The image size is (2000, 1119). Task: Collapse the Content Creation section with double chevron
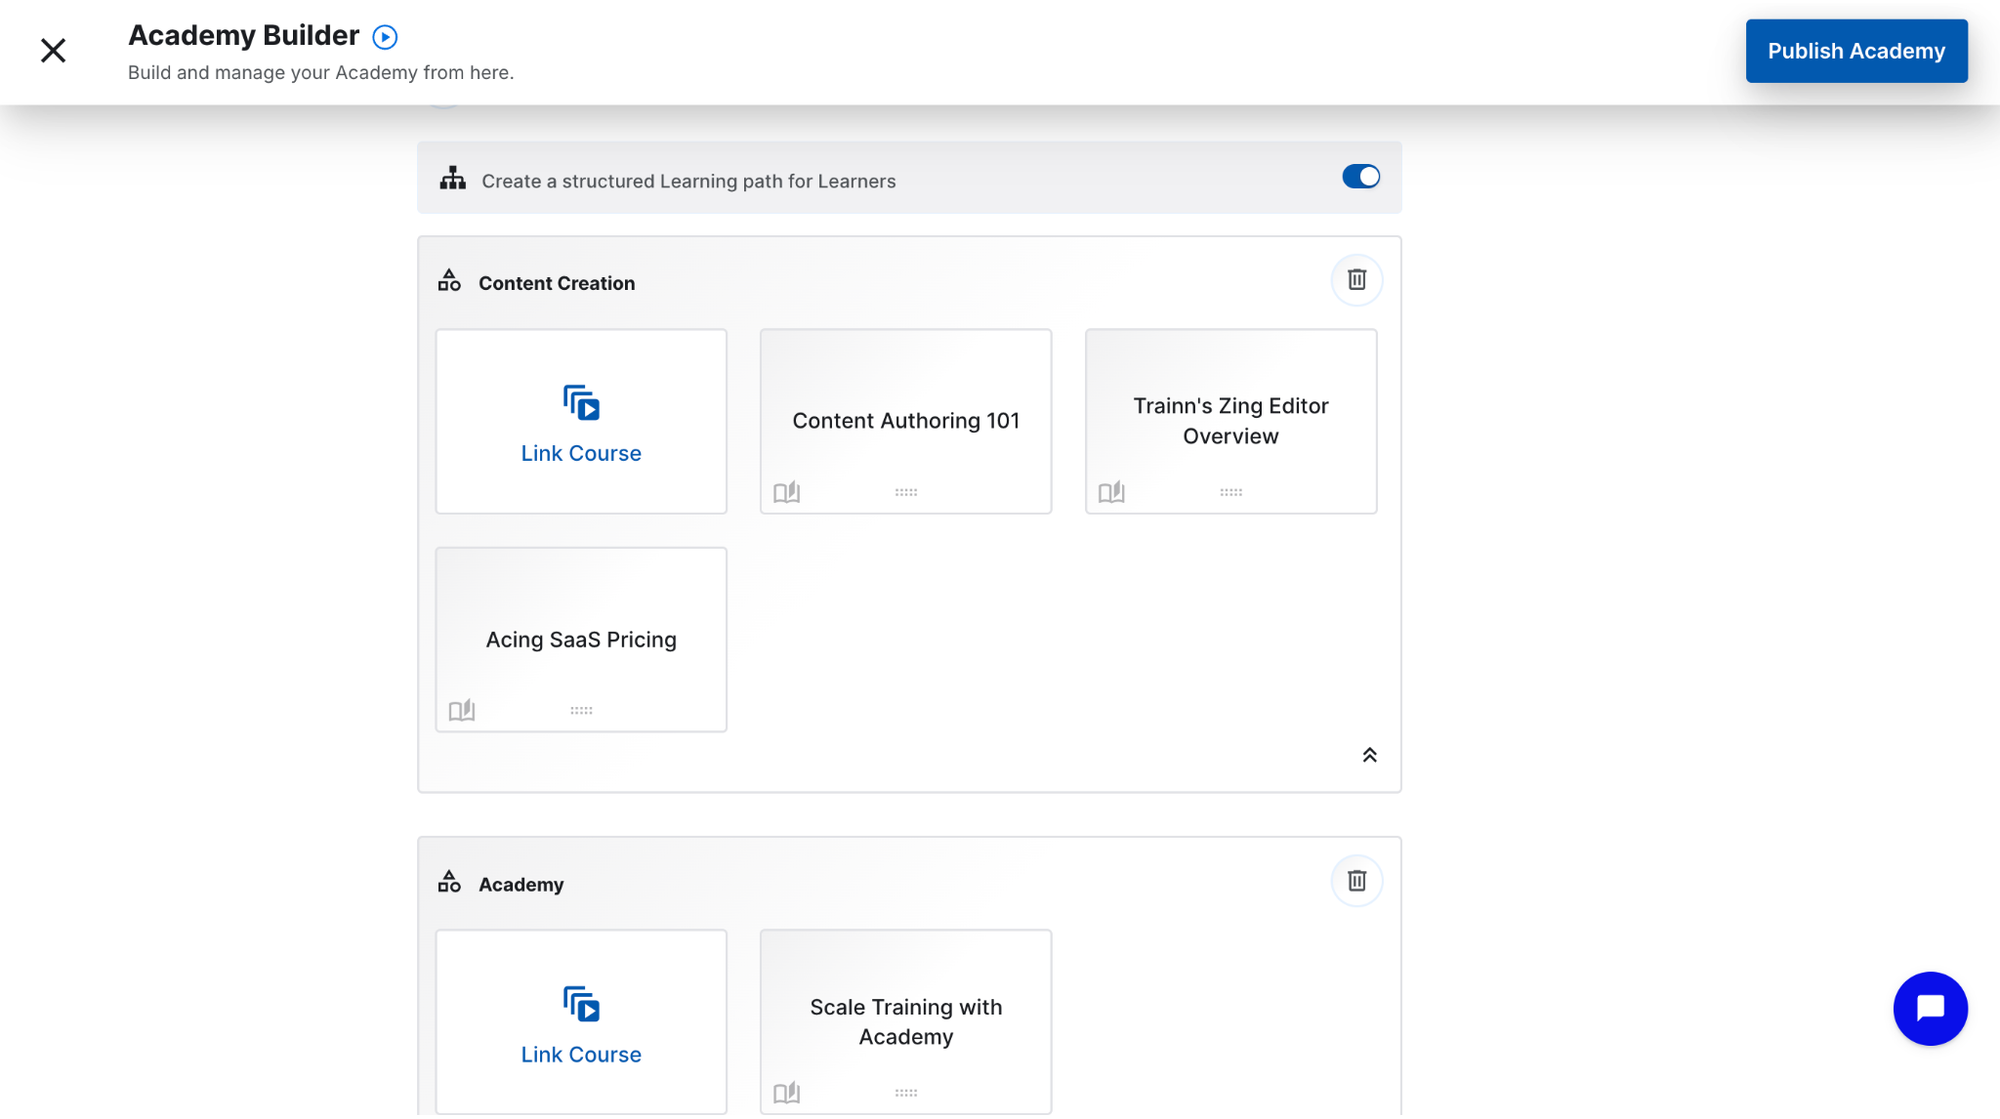(x=1369, y=755)
